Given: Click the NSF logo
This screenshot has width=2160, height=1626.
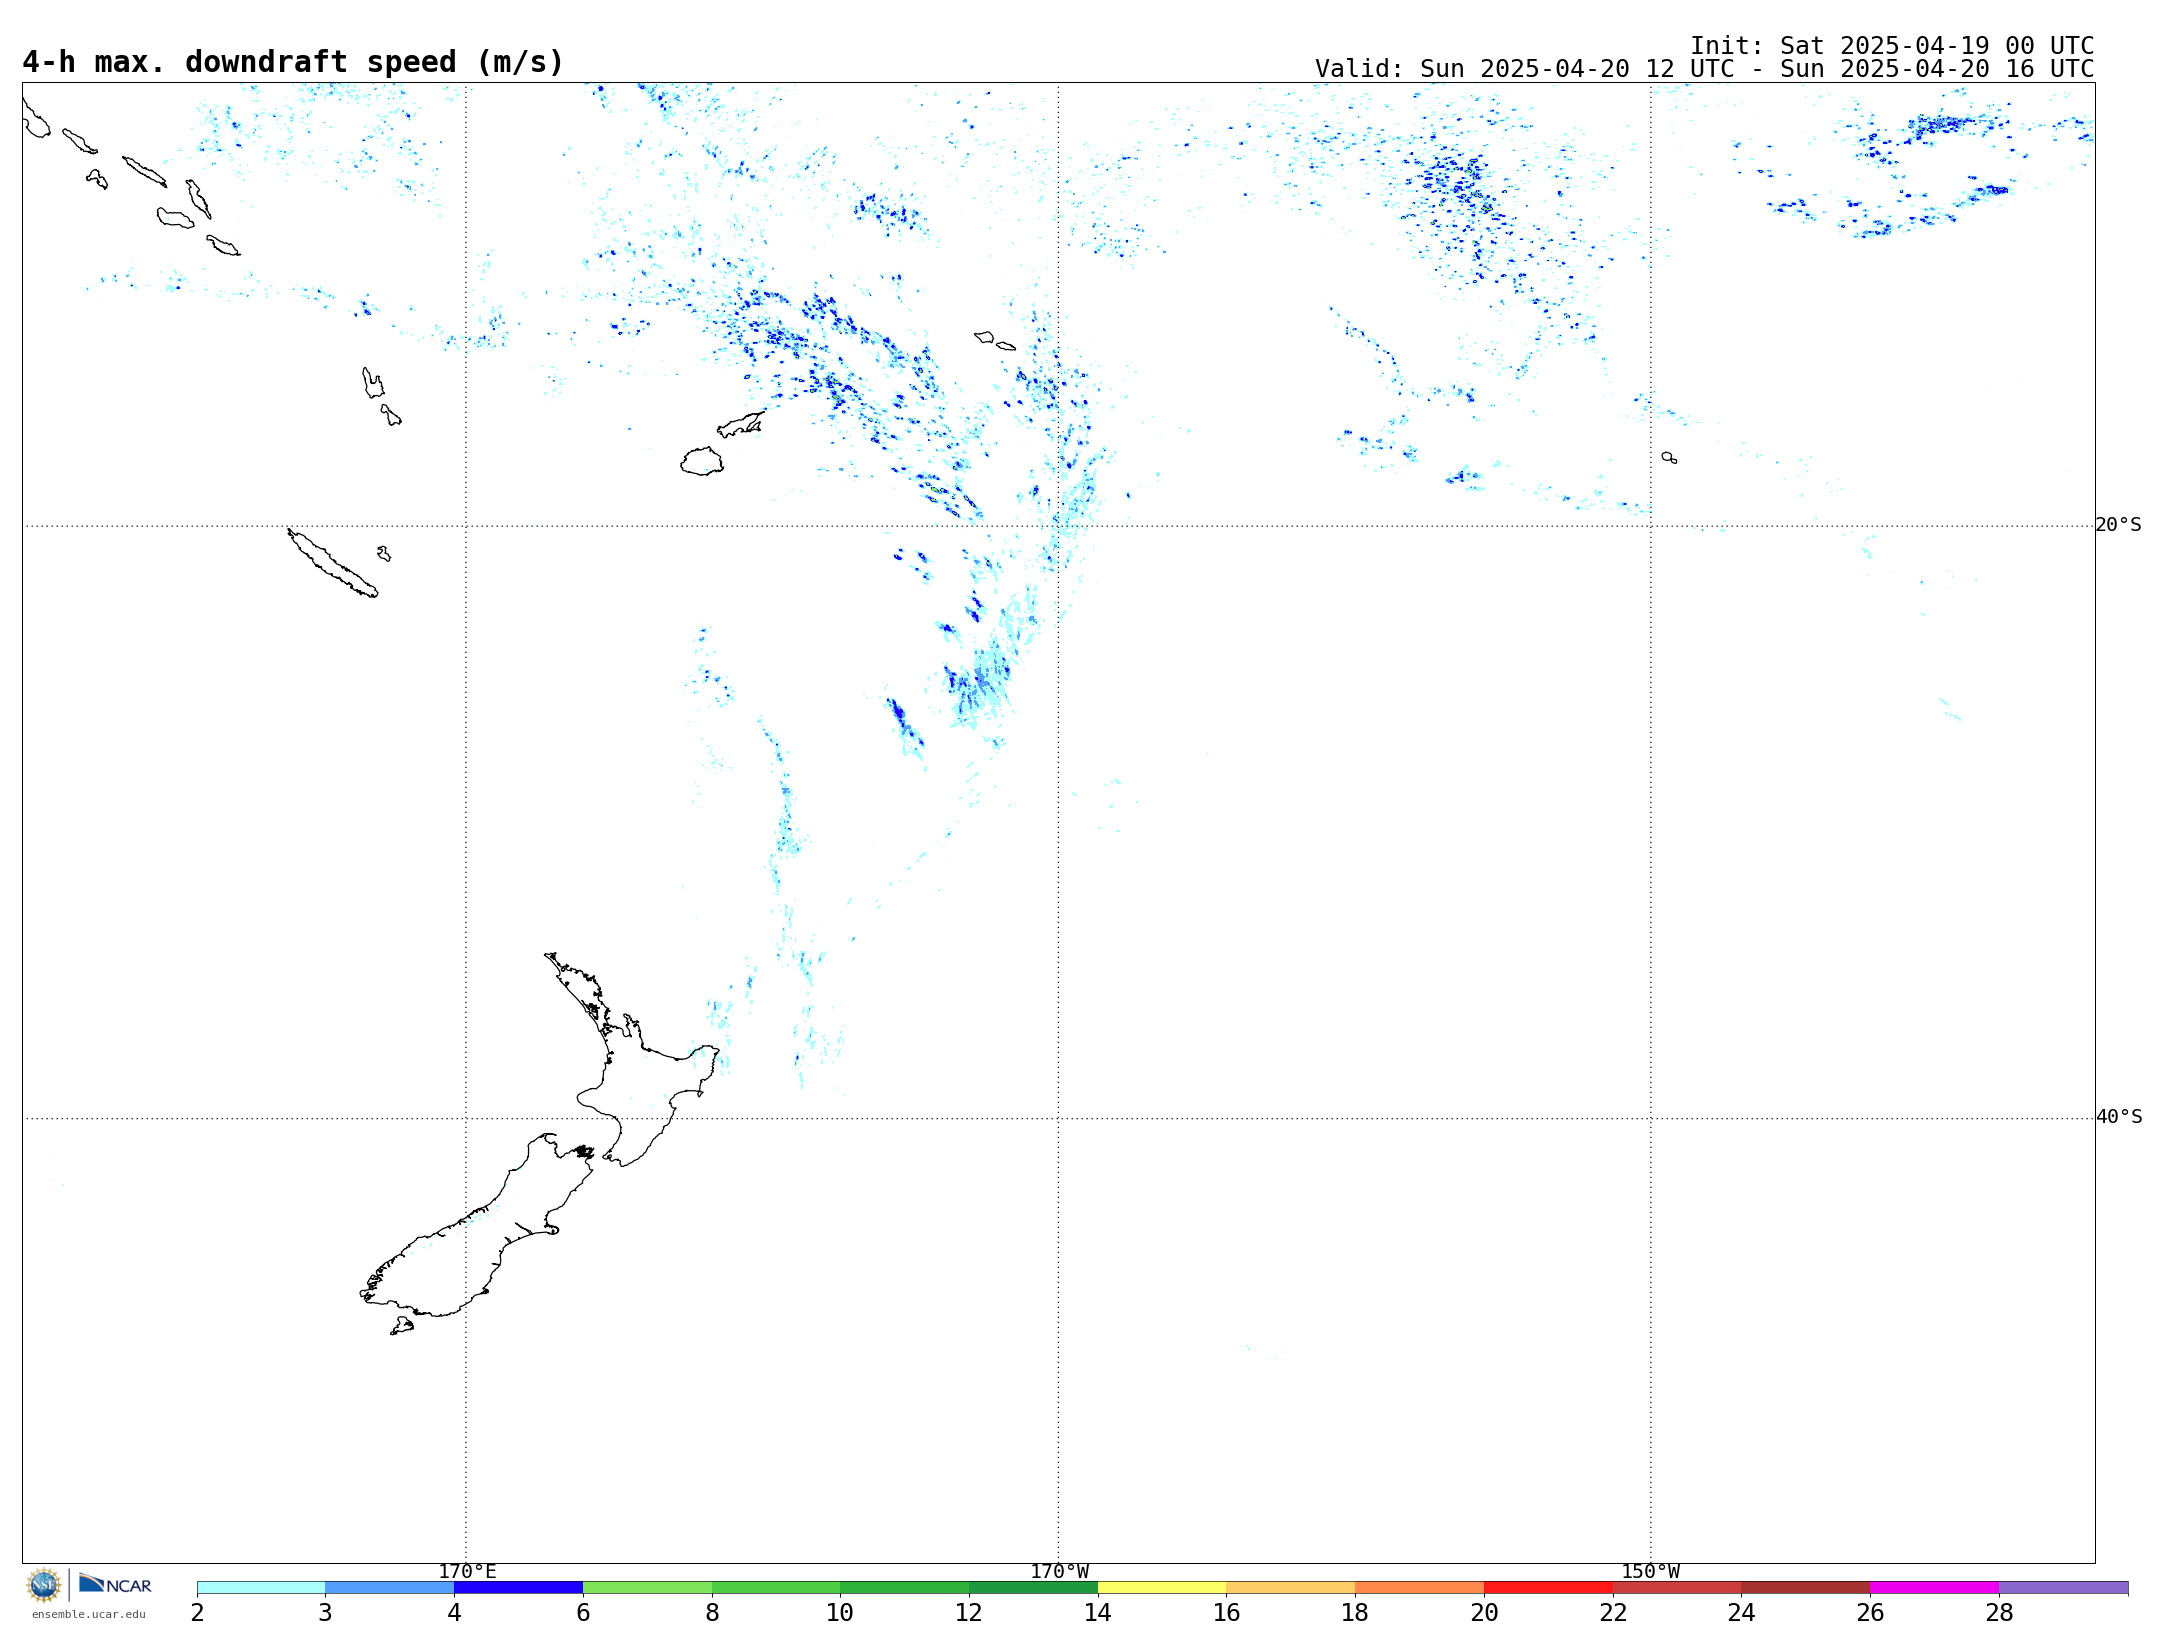Looking at the screenshot, I should (x=44, y=1585).
